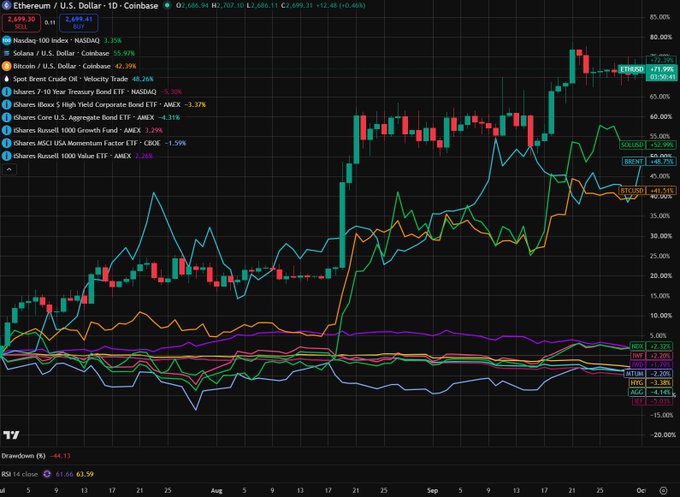Click the Brent Crude Oil droplet icon
This screenshot has width=680, height=497.
[x=7, y=79]
